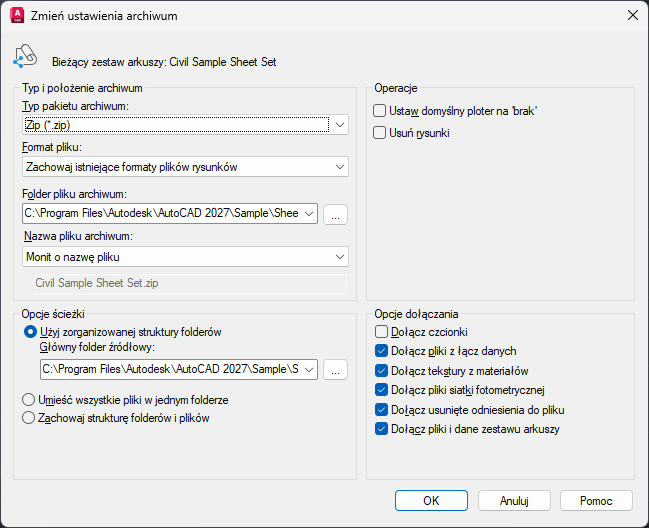Click the Anuluj button

pos(514,500)
